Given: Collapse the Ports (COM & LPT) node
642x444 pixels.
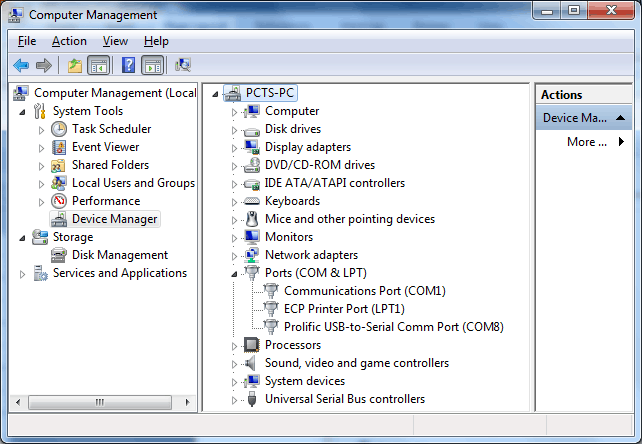Looking at the screenshot, I should click(234, 274).
